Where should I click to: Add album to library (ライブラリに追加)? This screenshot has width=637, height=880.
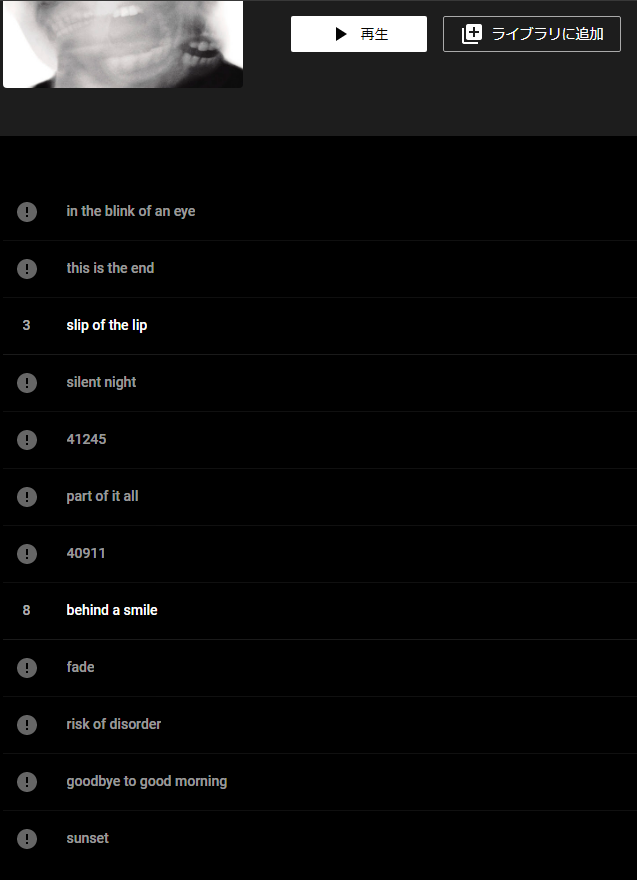pyautogui.click(x=531, y=34)
